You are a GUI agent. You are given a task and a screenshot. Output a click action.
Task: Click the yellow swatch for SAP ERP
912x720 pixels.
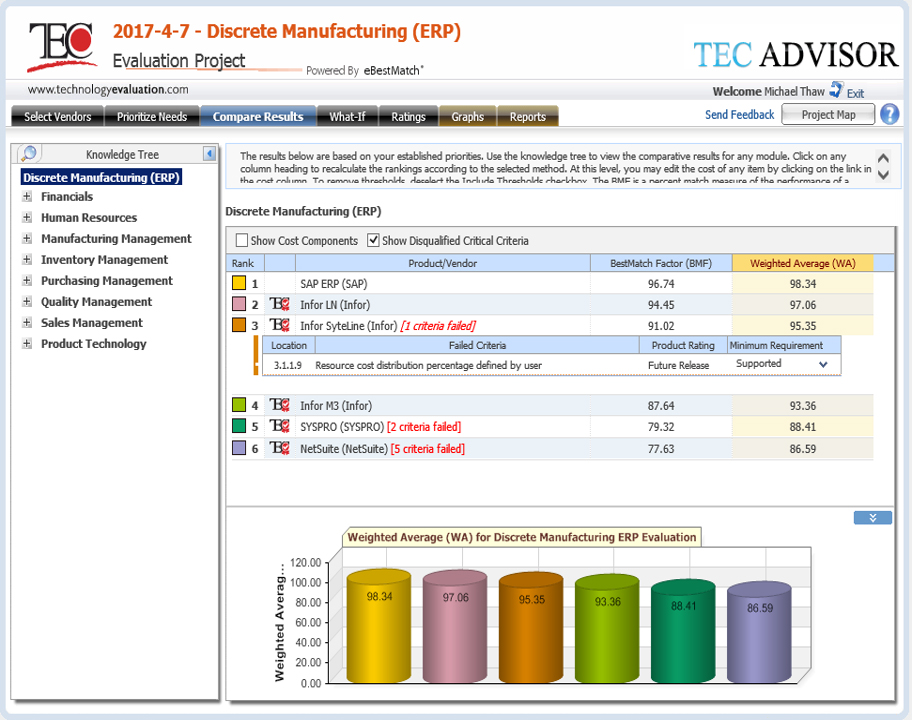(x=239, y=283)
